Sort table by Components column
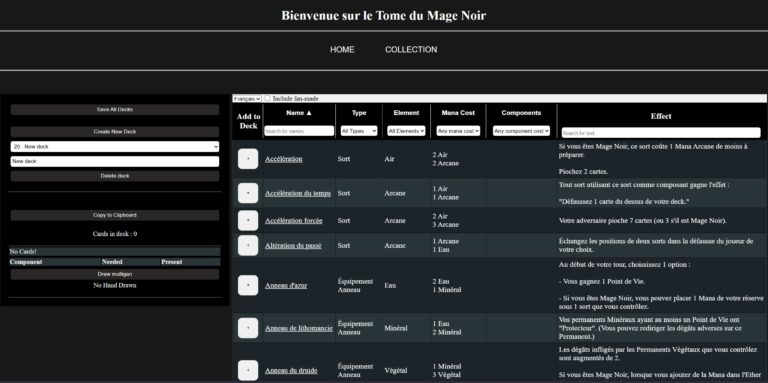The width and height of the screenshot is (768, 383). (521, 113)
